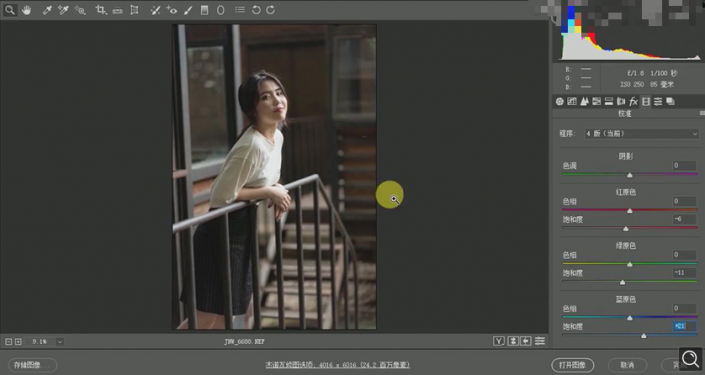The image size is (705, 375).
Task: Choose the Straighten tool icon
Action: point(117,10)
